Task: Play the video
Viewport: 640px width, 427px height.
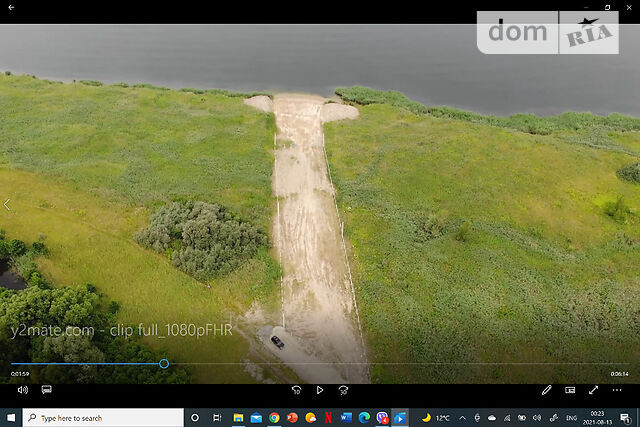Action: [320, 390]
